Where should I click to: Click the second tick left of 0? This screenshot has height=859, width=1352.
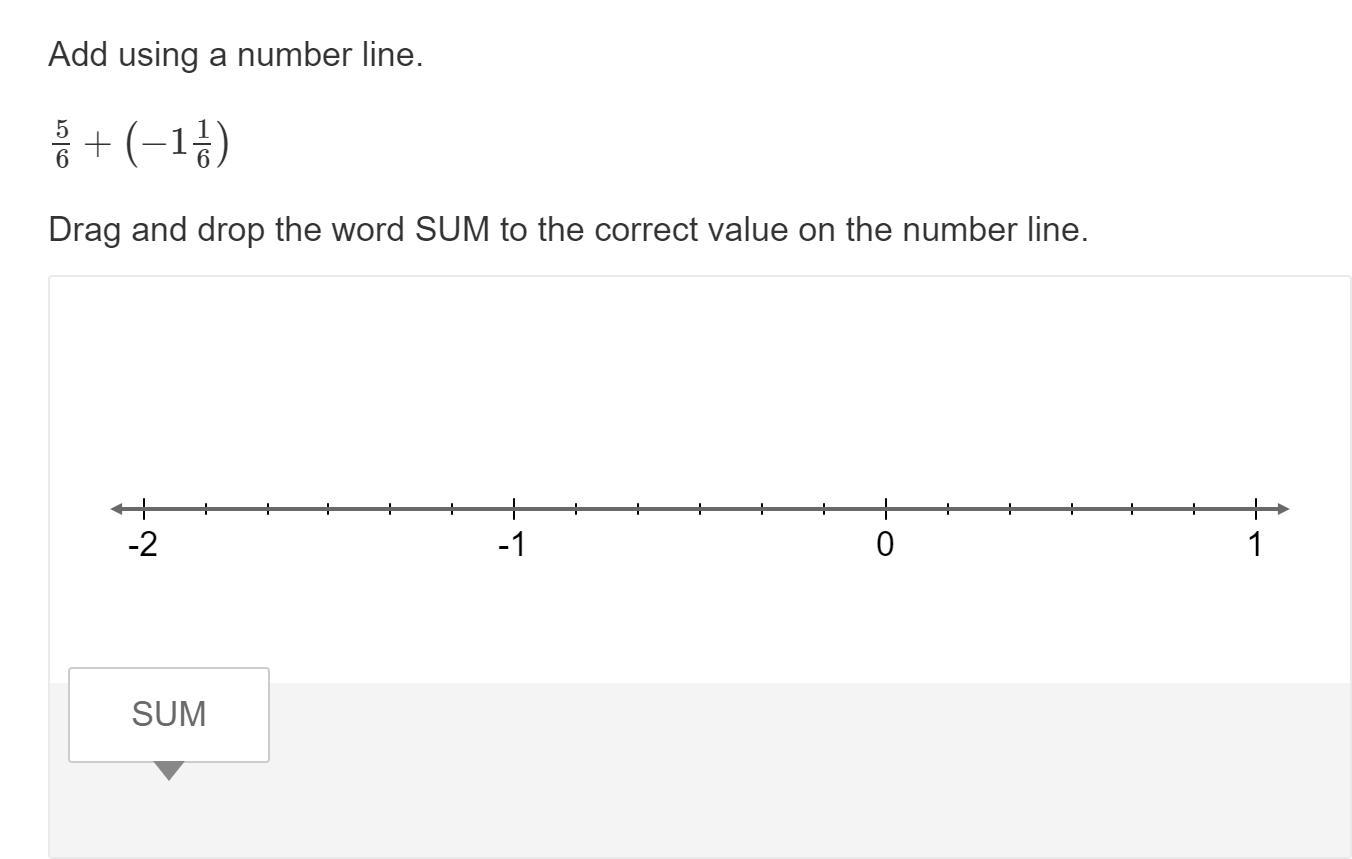pyautogui.click(x=761, y=509)
